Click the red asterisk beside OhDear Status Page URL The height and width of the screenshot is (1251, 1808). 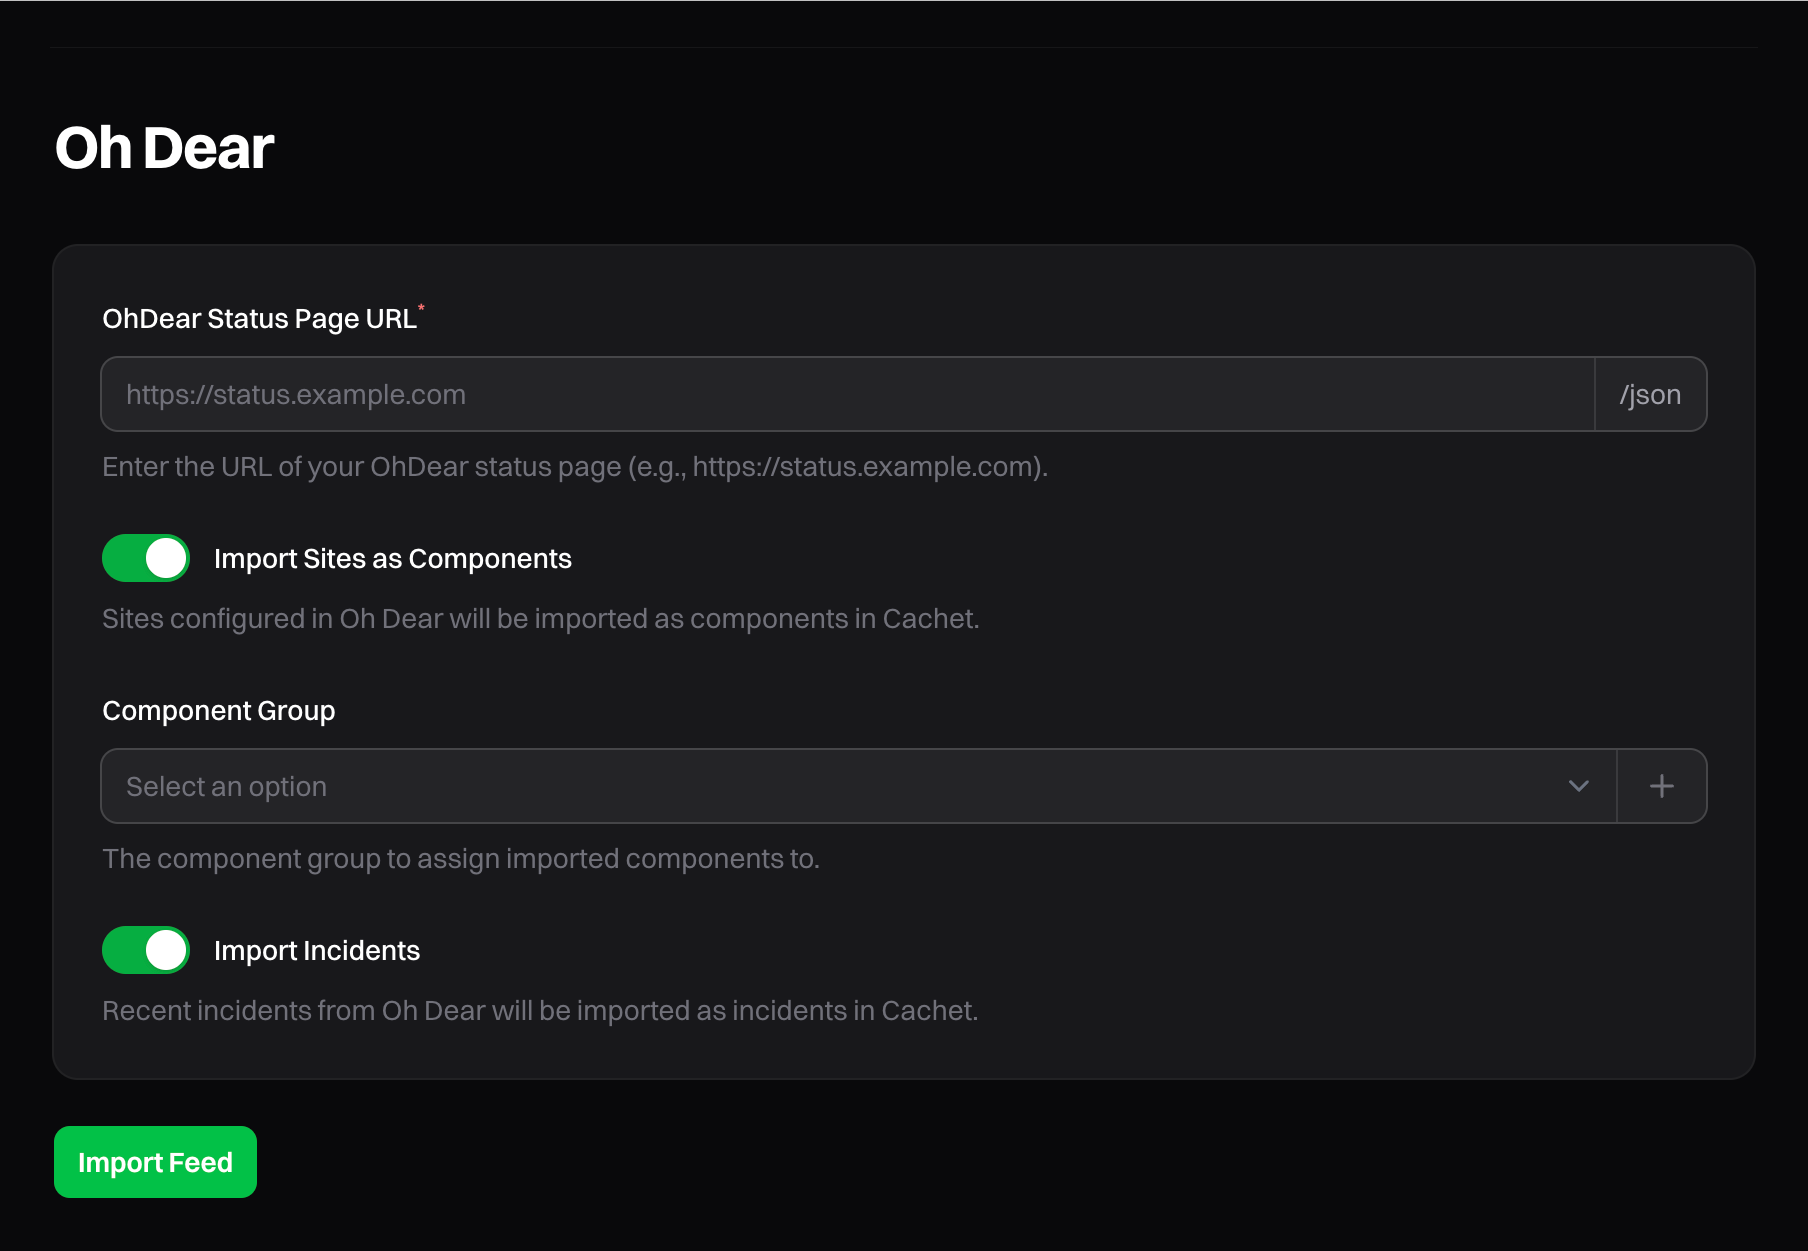[x=422, y=308]
